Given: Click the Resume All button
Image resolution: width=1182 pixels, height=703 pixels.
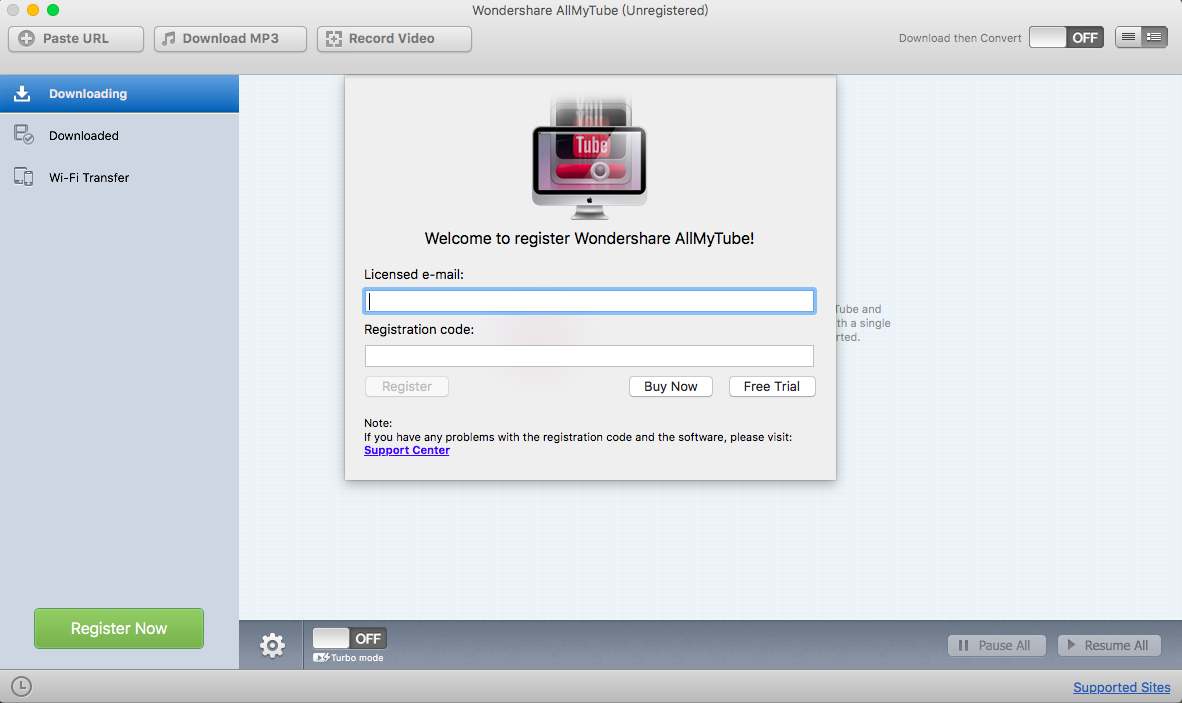Looking at the screenshot, I should pos(1109,646).
